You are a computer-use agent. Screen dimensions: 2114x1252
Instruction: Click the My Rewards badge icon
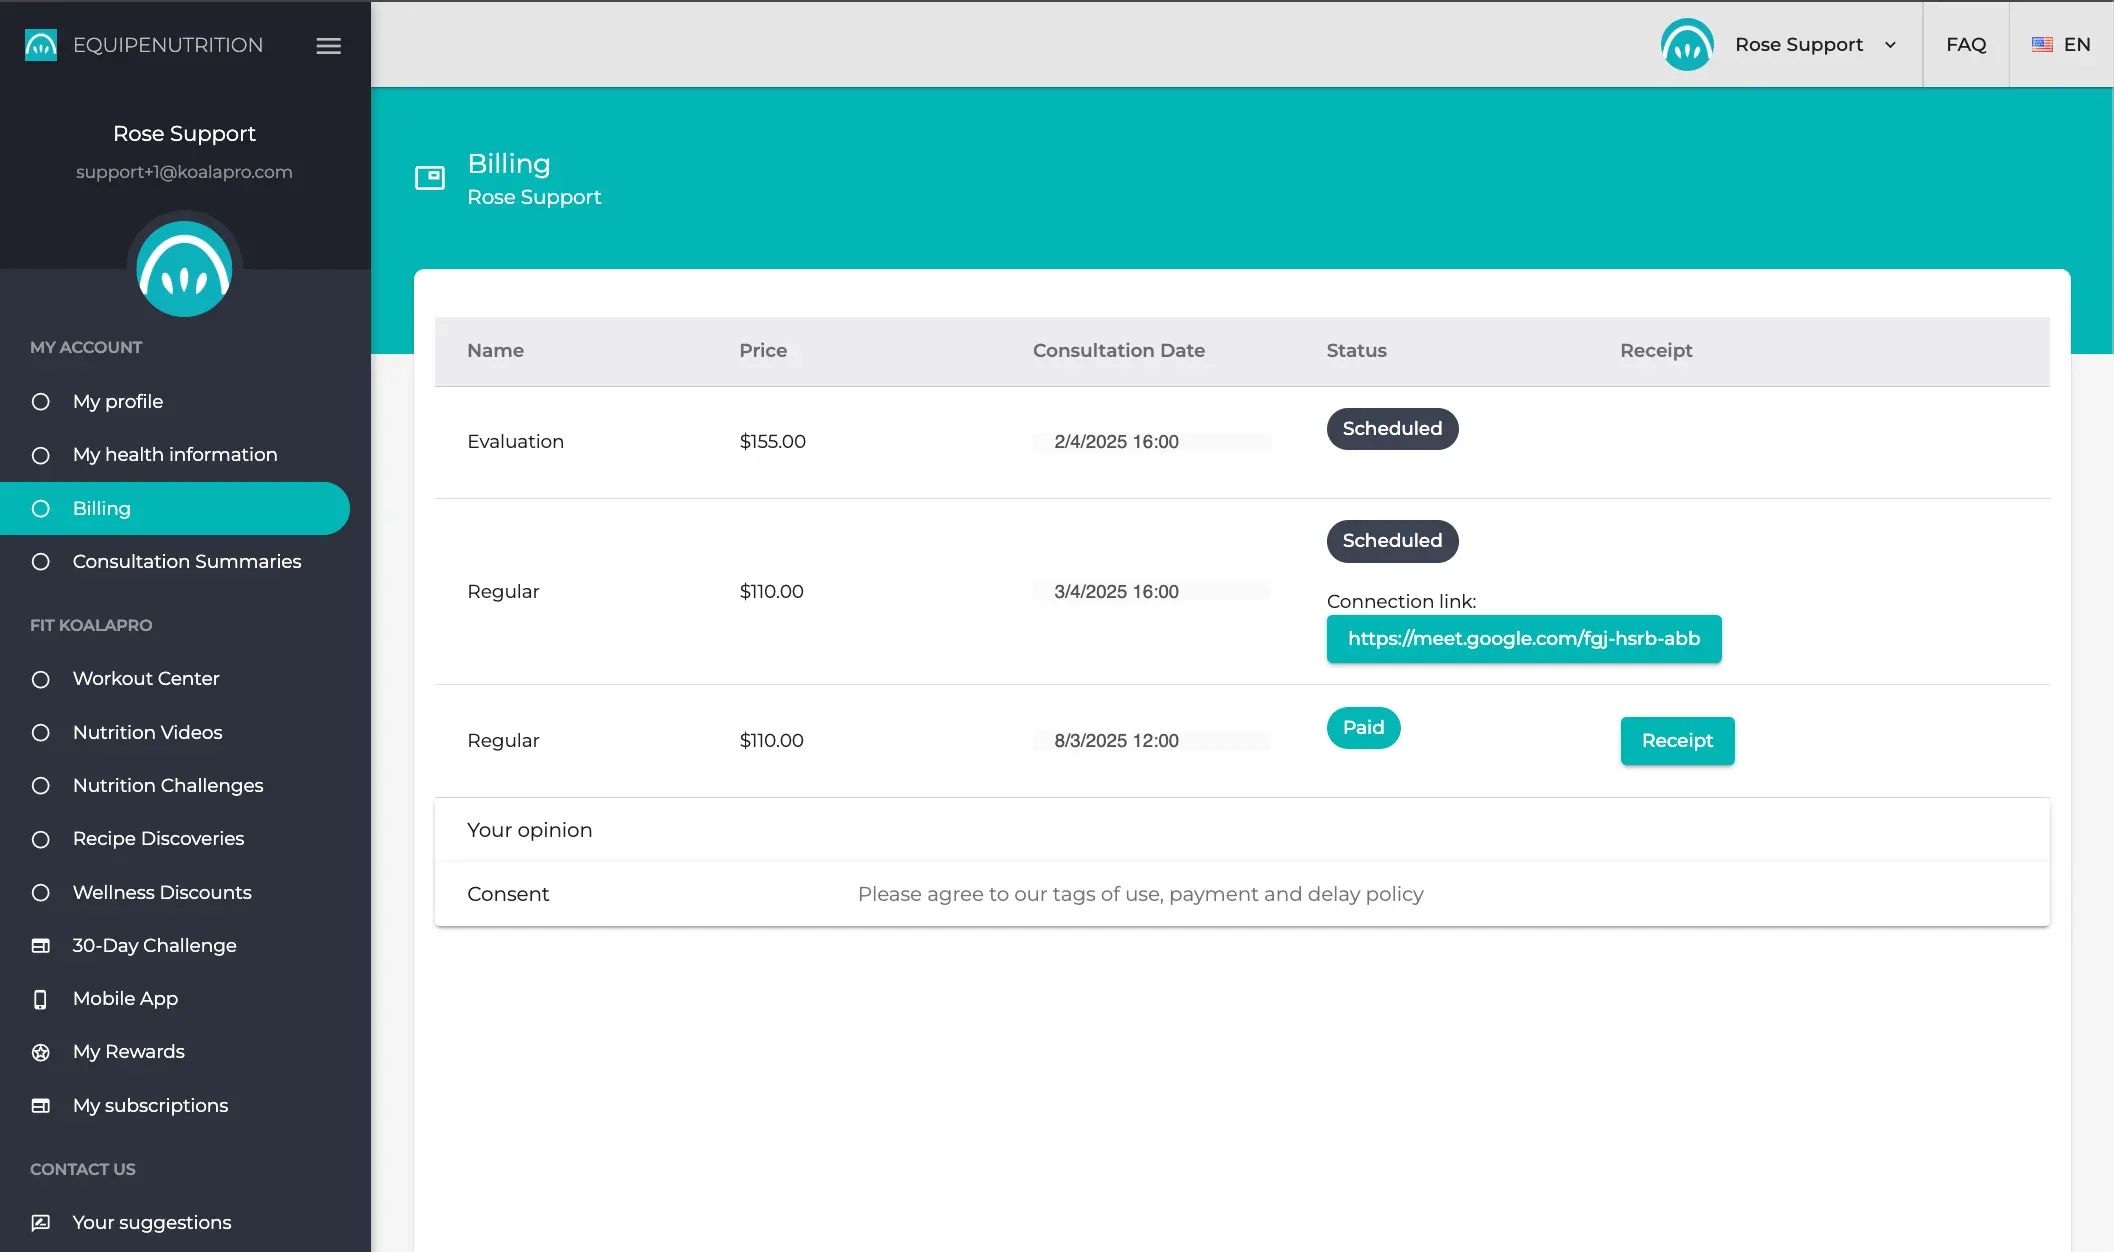pyautogui.click(x=41, y=1052)
